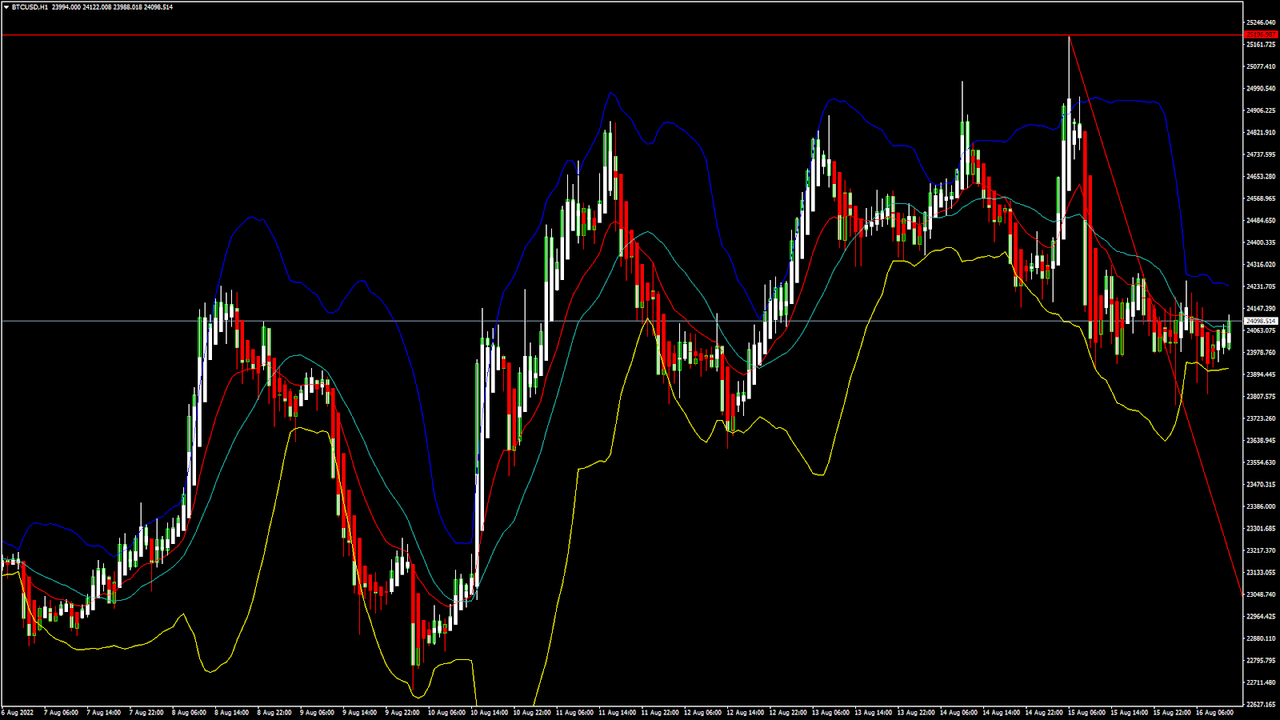
Task: Click the 24653.280 price scale label
Action: pos(1261,177)
